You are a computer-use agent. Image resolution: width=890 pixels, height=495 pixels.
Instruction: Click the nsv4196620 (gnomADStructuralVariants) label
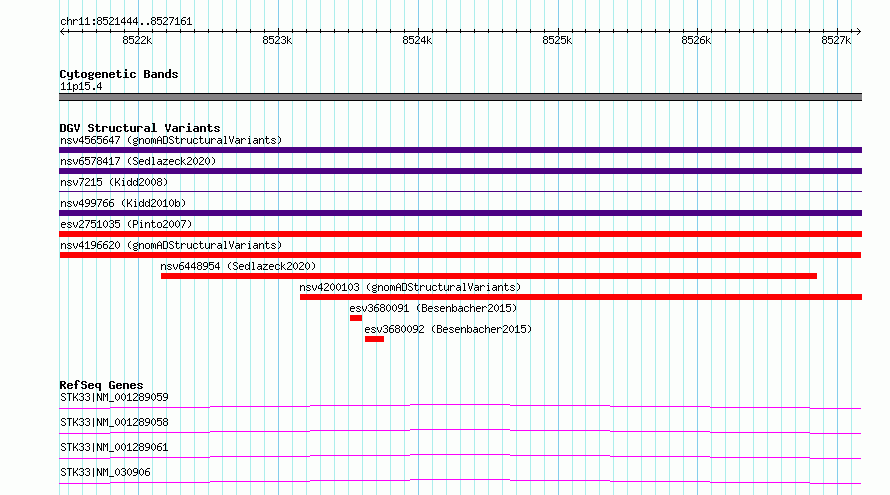click(171, 245)
